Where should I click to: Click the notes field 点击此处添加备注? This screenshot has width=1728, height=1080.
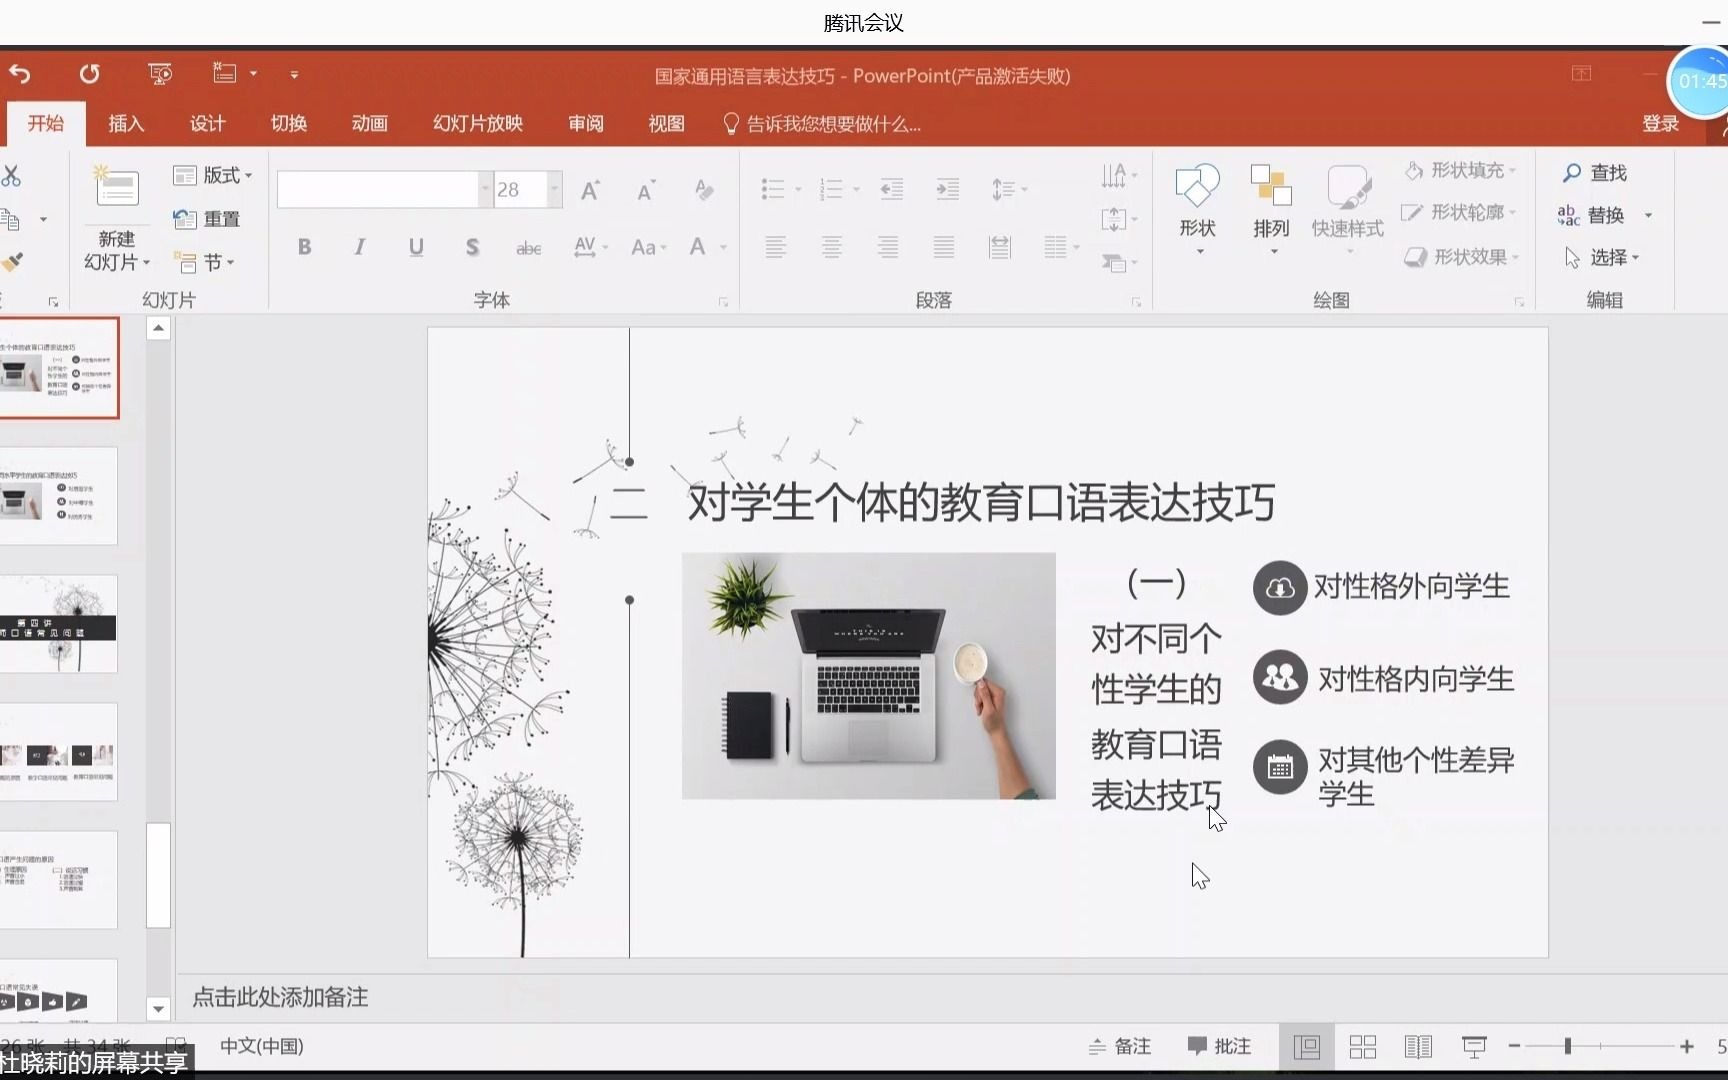point(280,997)
